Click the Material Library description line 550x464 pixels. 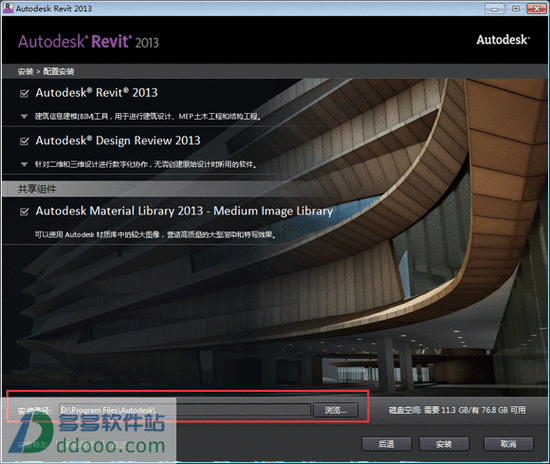click(155, 234)
